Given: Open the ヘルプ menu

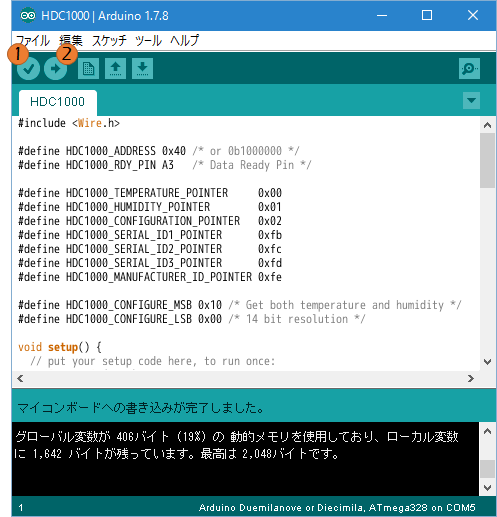Looking at the screenshot, I should coord(184,41).
